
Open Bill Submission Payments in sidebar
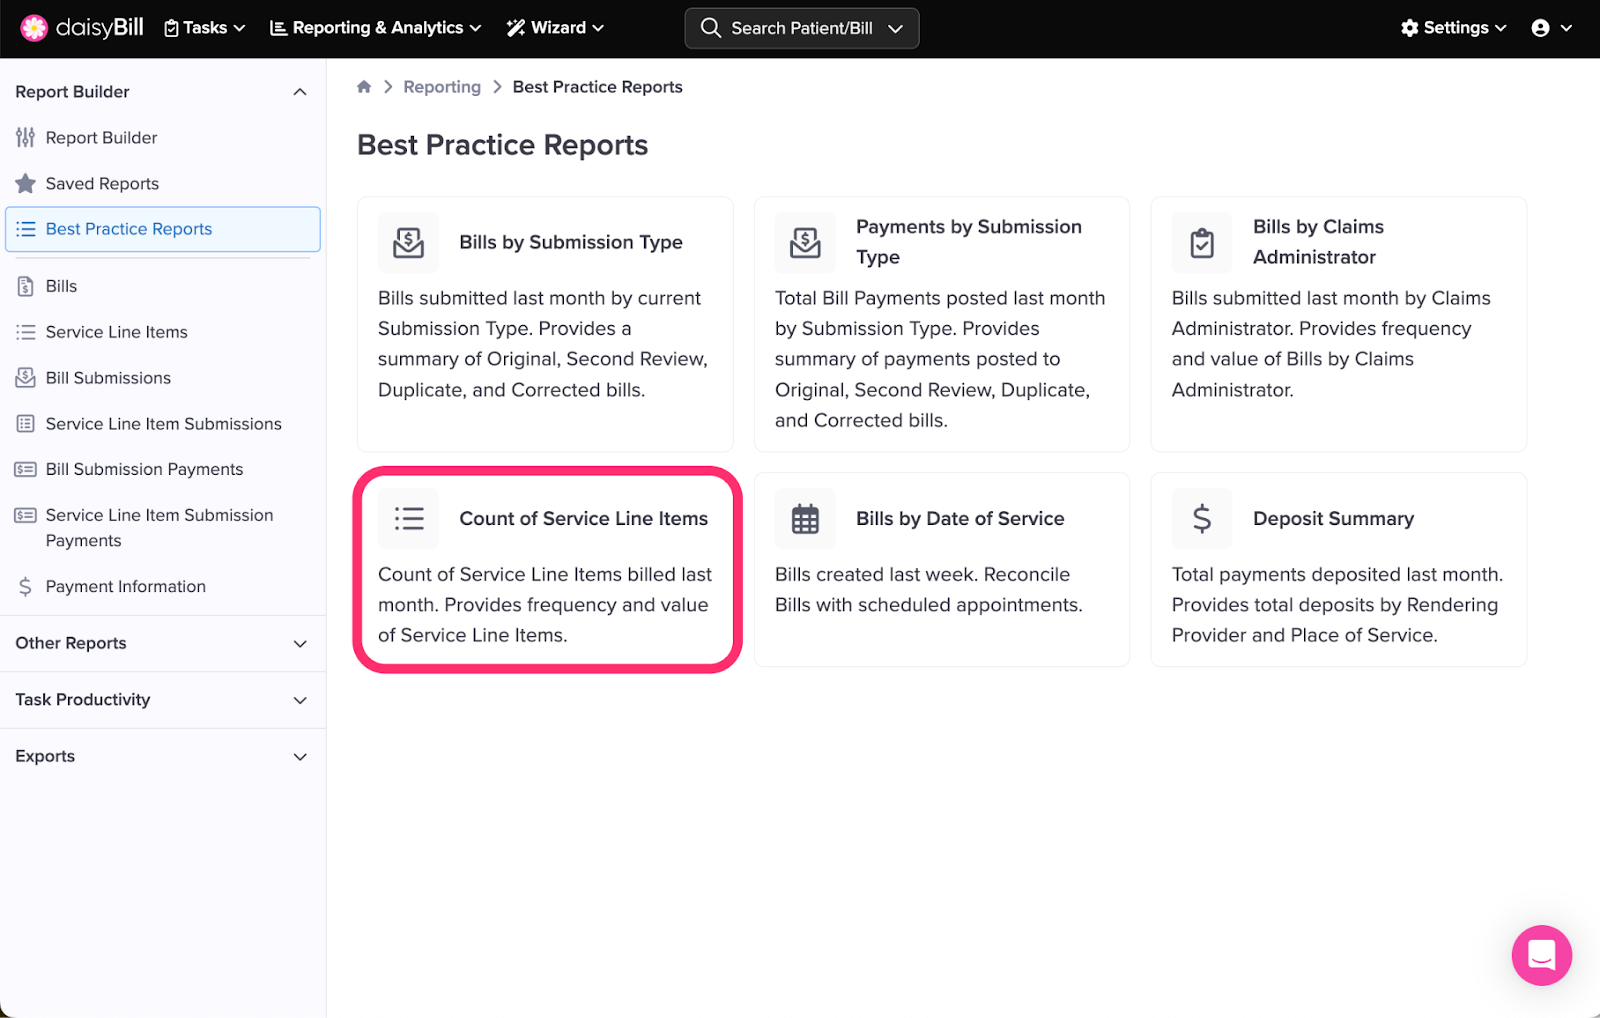click(x=144, y=469)
